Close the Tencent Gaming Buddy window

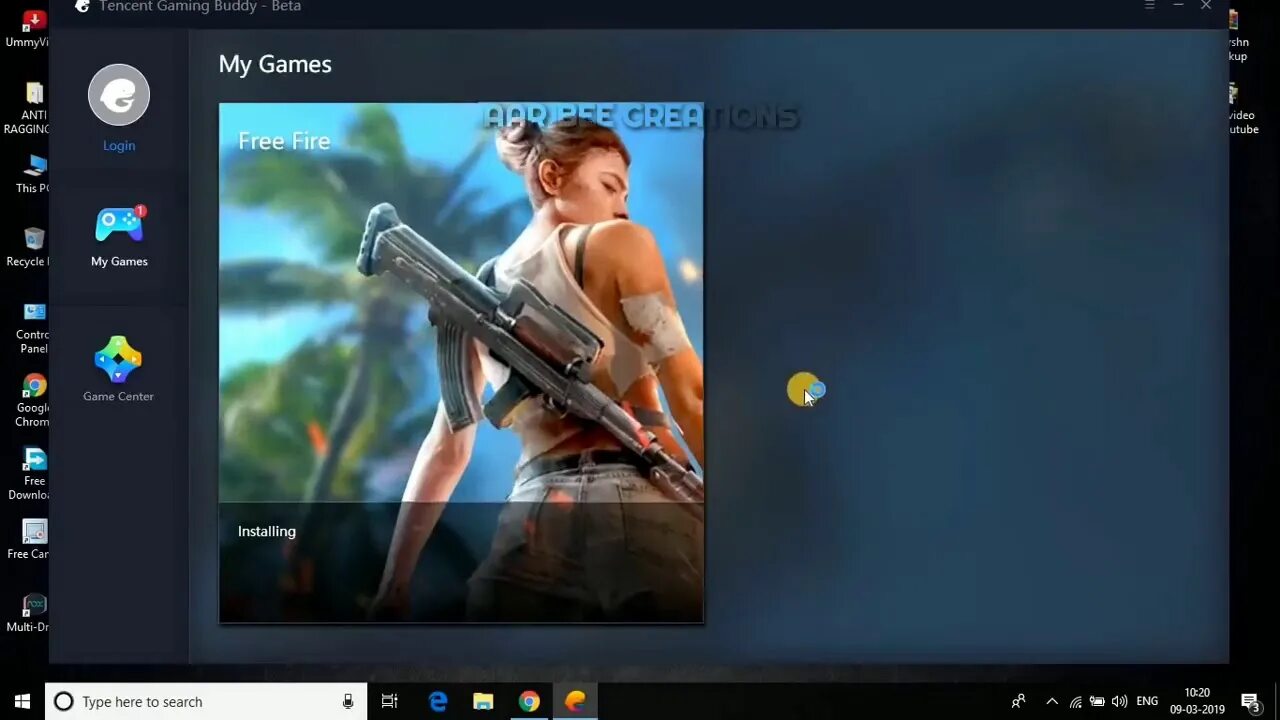(1206, 6)
